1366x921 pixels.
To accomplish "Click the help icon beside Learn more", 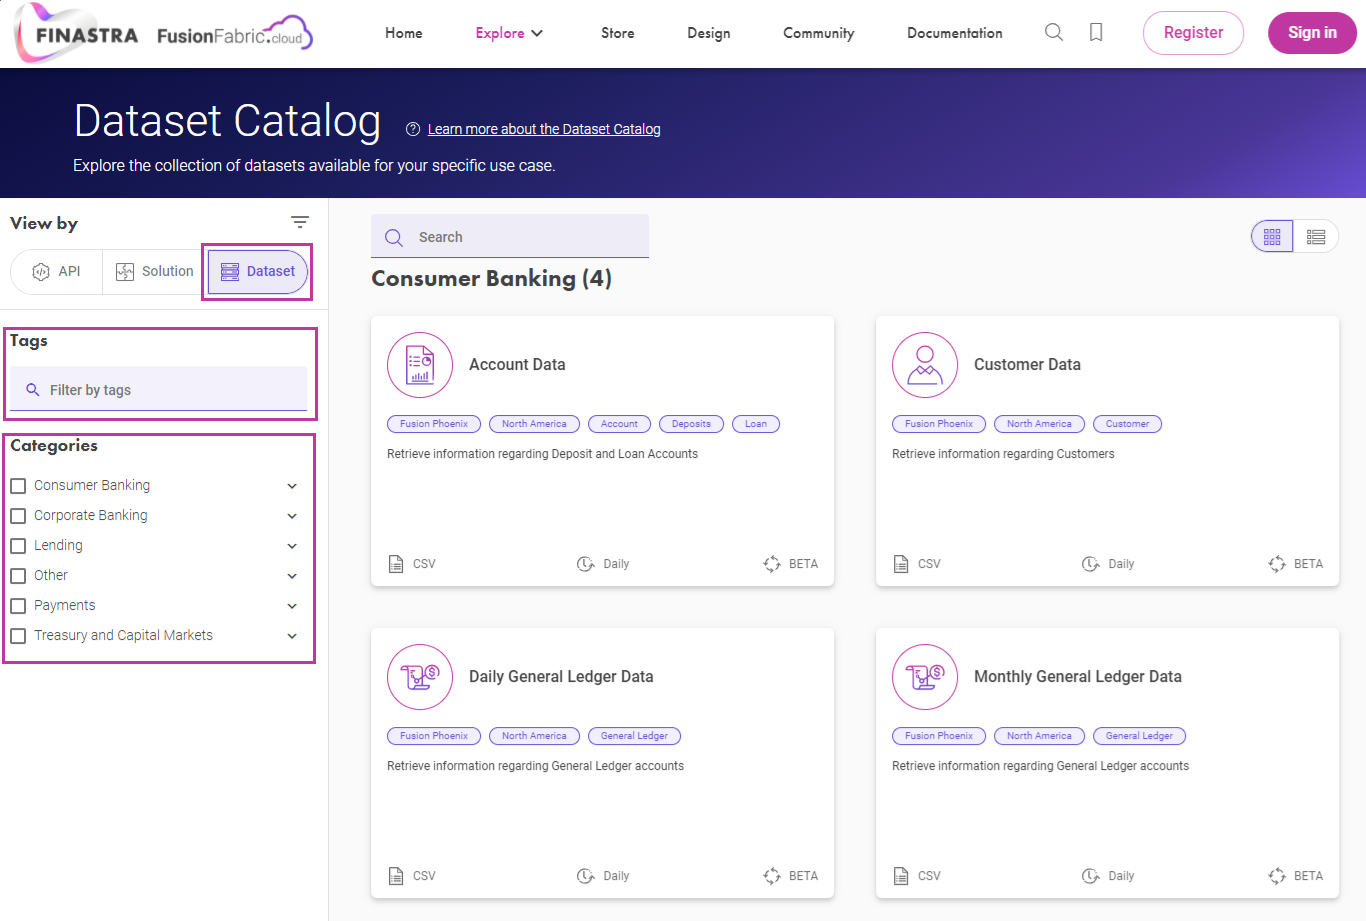I will tap(413, 129).
